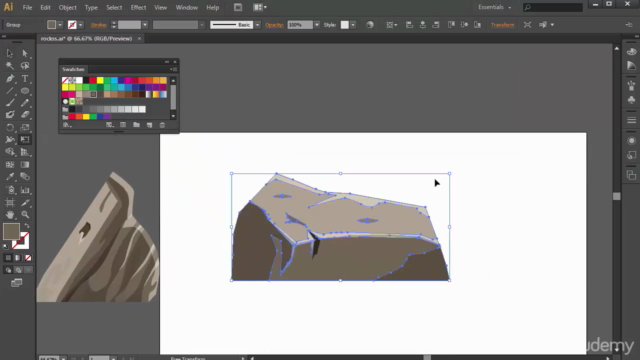Image resolution: width=640 pixels, height=360 pixels.
Task: Select the Gradient tool
Action: pos(25,164)
